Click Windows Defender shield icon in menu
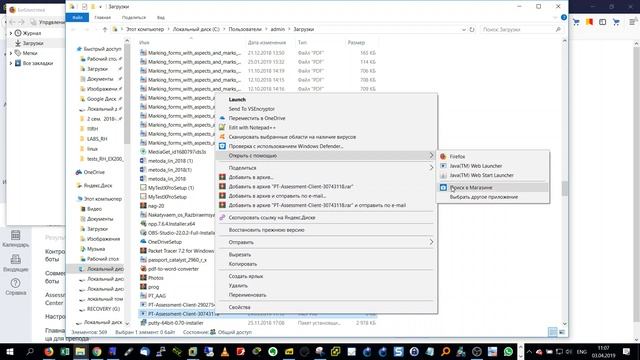 (222, 146)
